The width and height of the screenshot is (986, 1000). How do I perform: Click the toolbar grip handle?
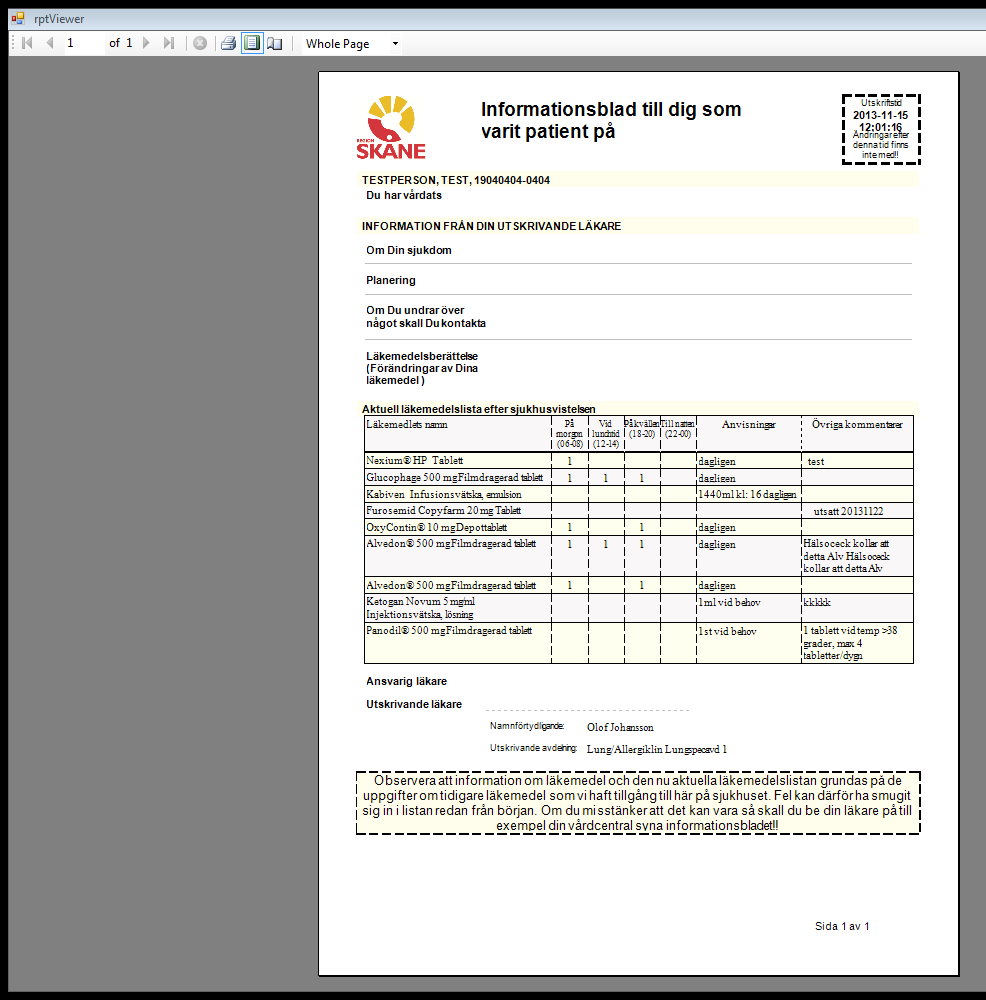pos(13,43)
